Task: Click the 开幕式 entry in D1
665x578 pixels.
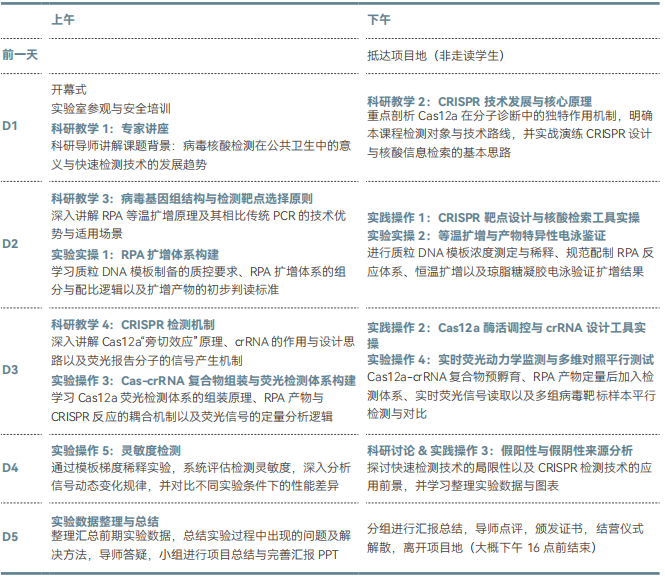Action: pos(69,88)
